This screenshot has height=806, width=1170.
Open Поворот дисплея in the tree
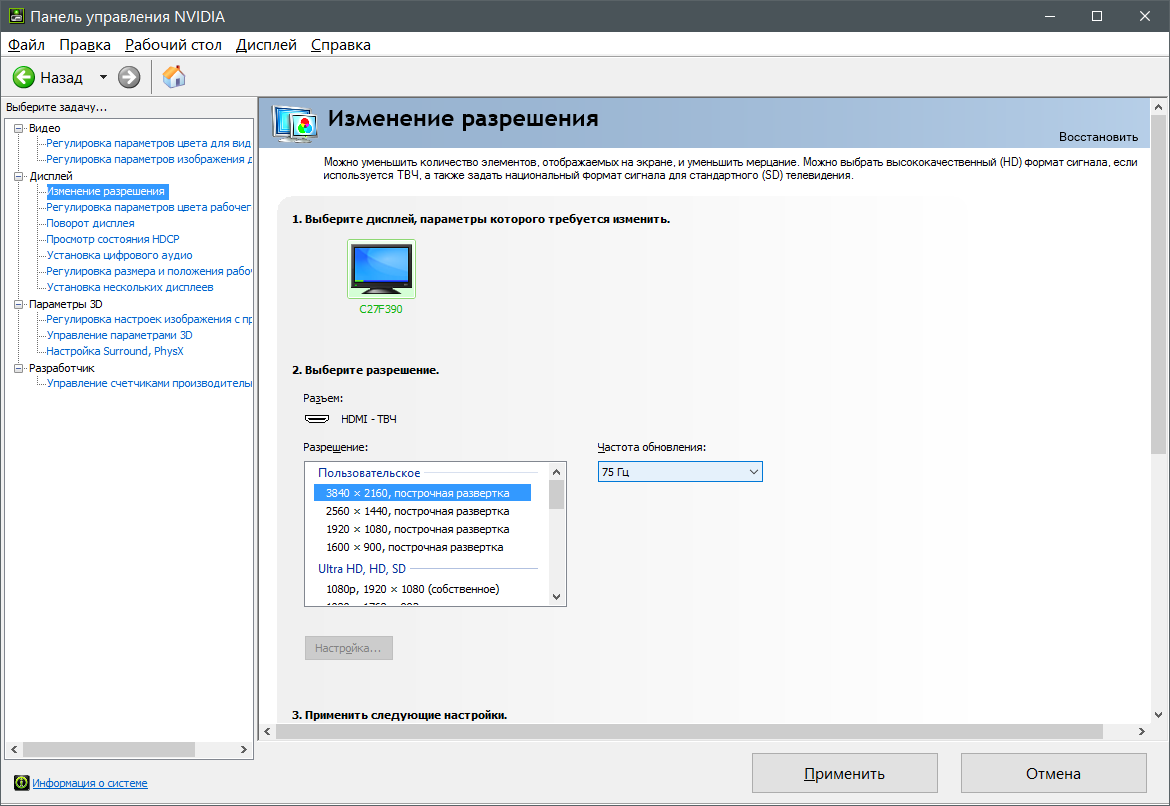pyautogui.click(x=90, y=223)
